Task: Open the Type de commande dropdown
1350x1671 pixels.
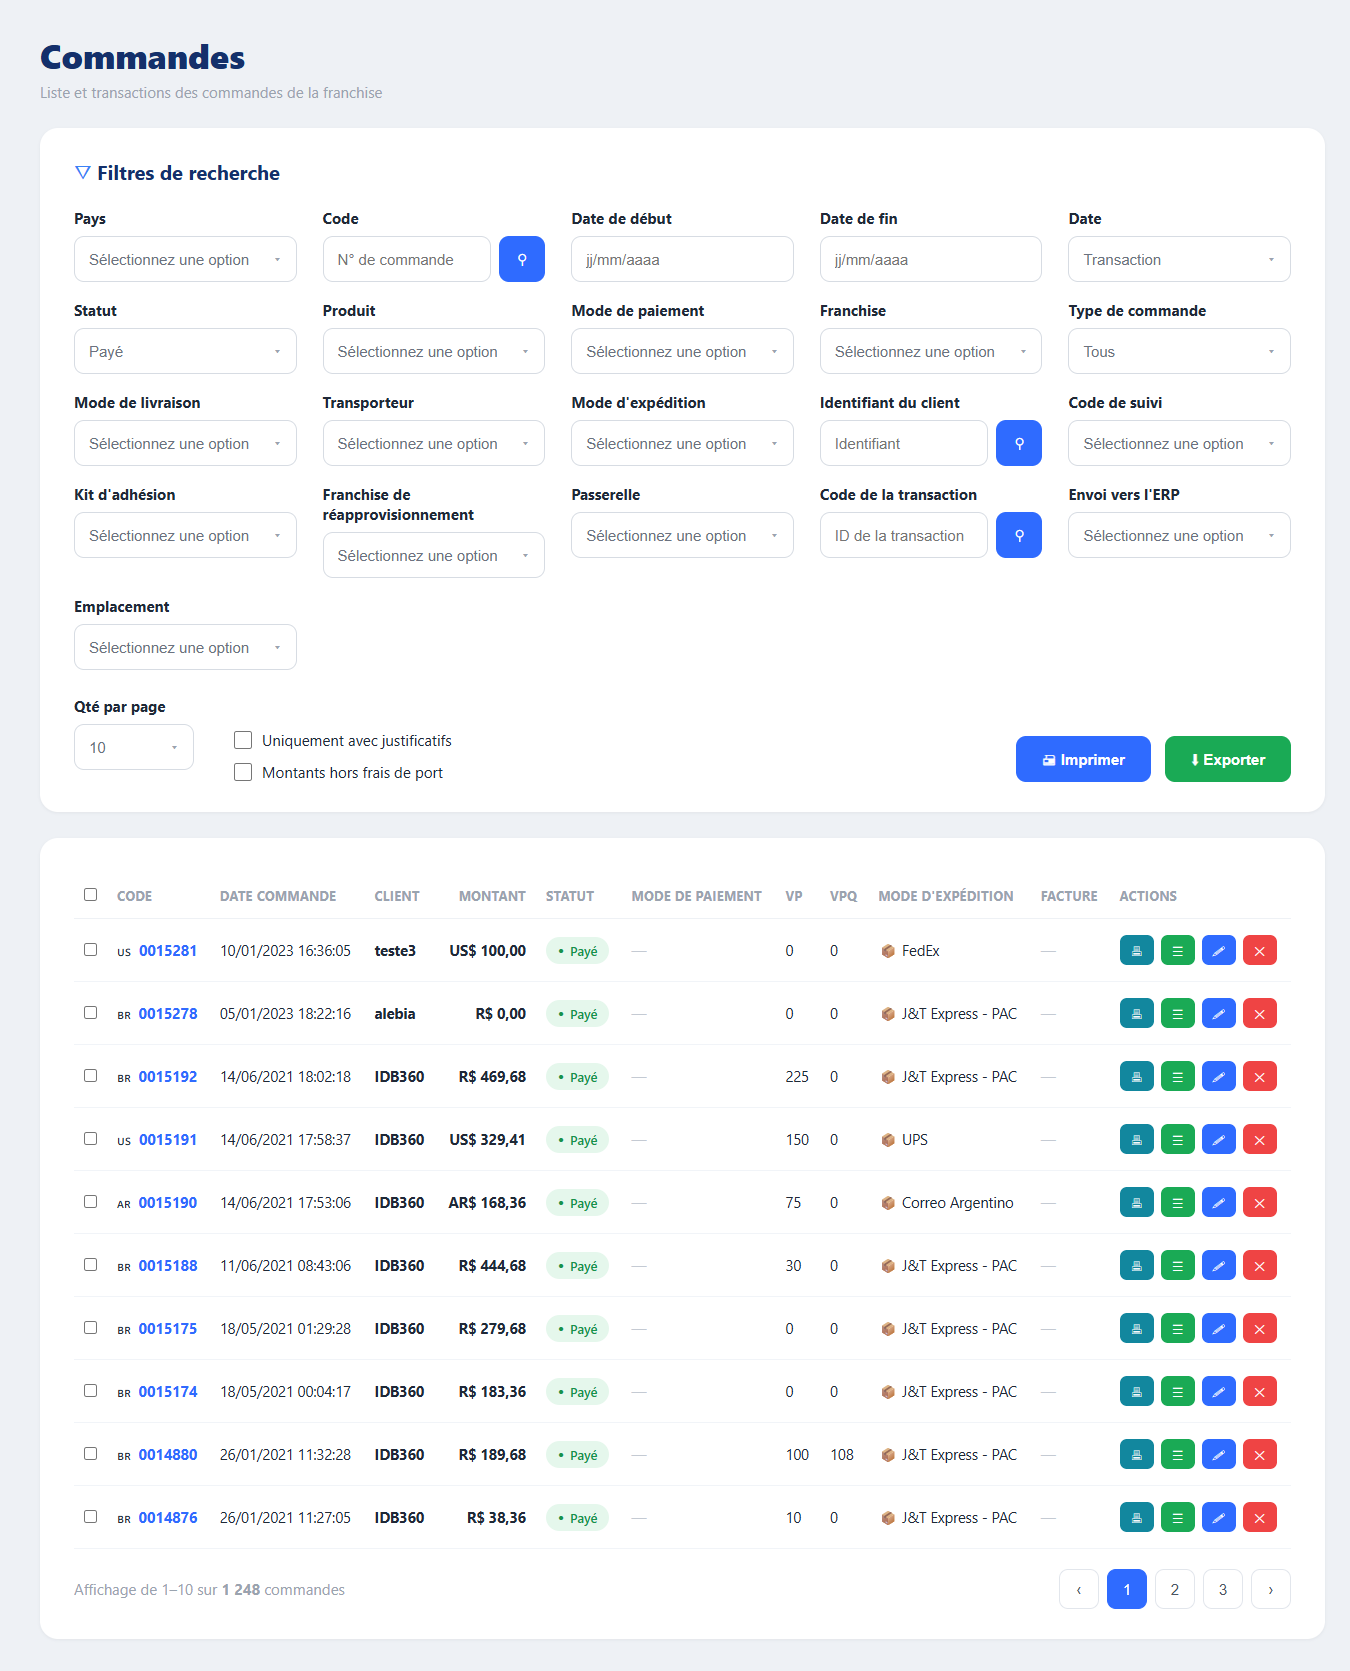Action: pos(1179,351)
